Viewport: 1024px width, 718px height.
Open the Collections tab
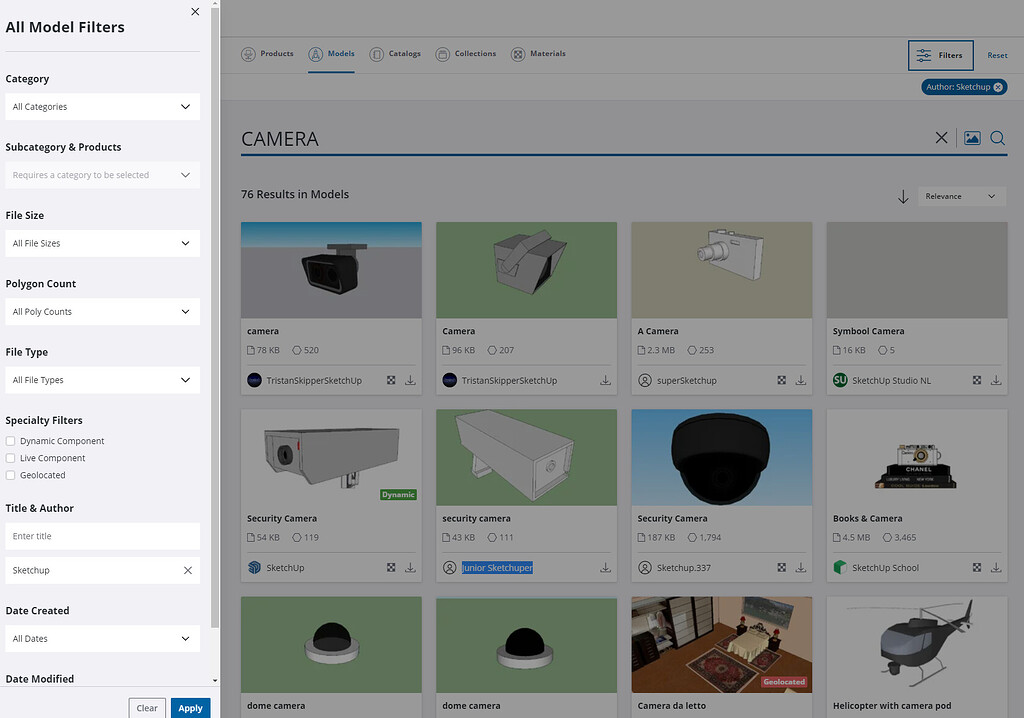[x=466, y=54]
